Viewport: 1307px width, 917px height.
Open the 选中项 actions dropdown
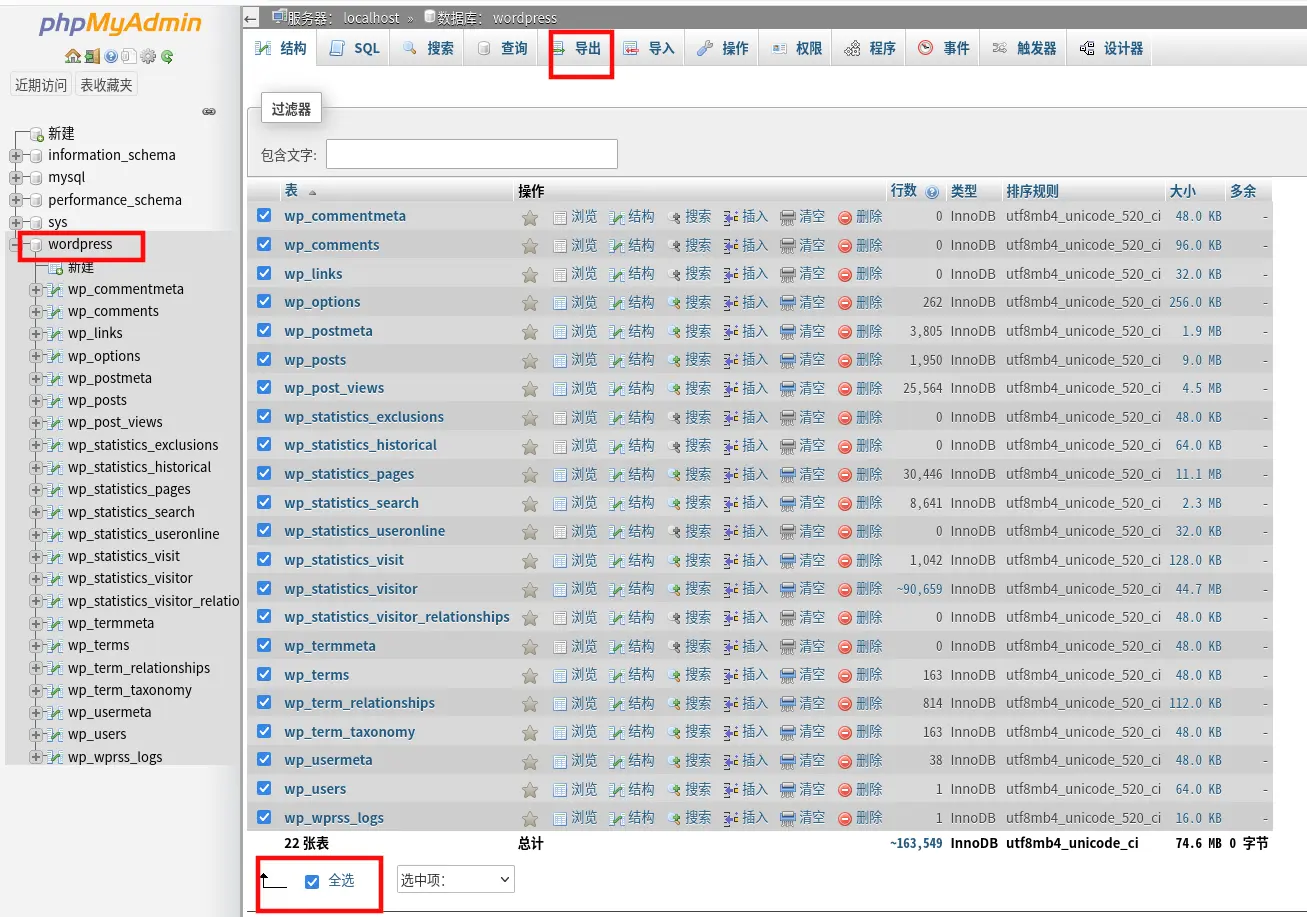click(x=456, y=880)
